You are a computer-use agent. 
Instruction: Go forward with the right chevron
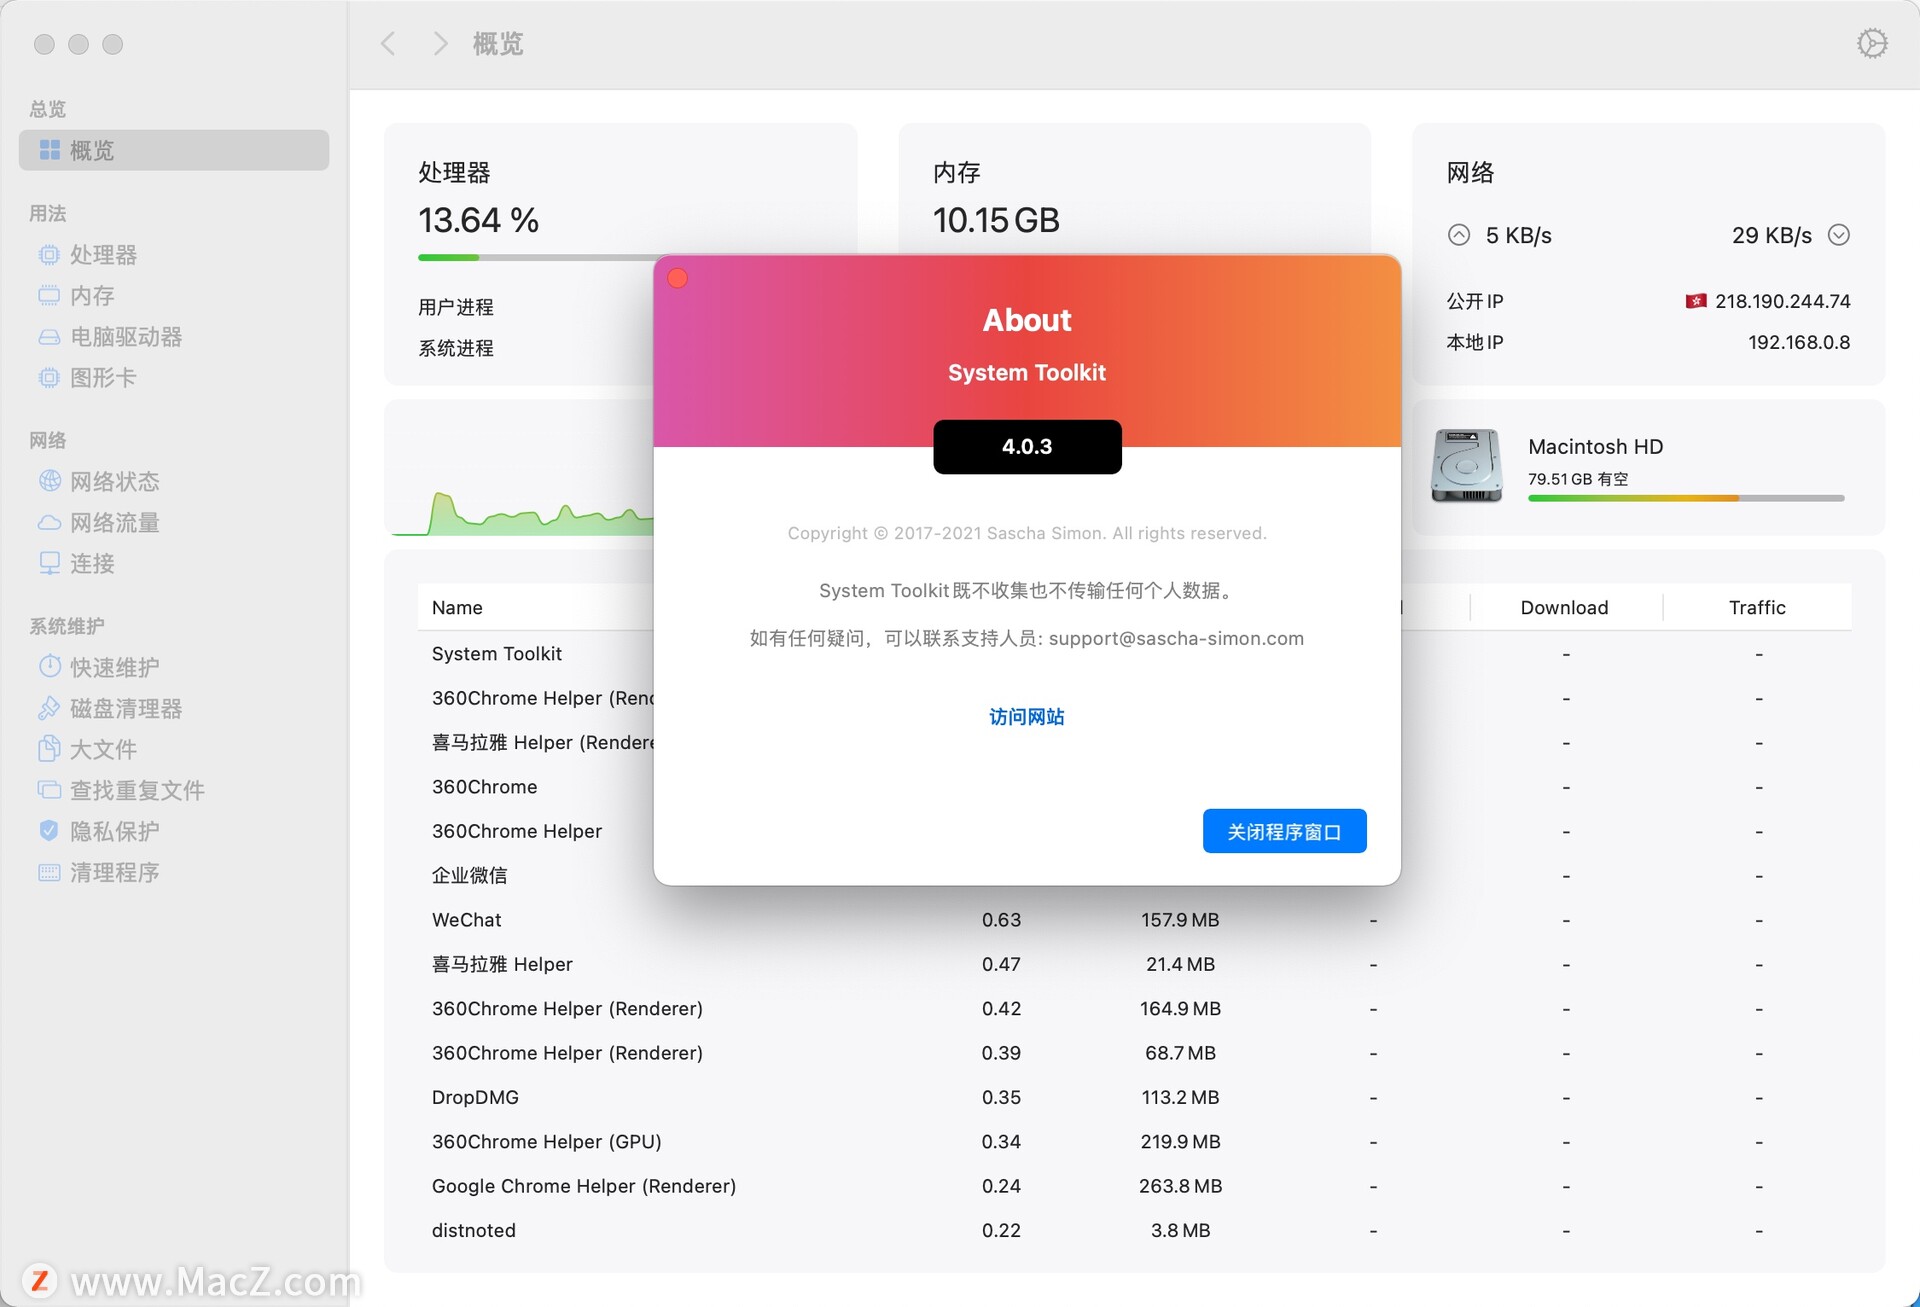(x=440, y=44)
